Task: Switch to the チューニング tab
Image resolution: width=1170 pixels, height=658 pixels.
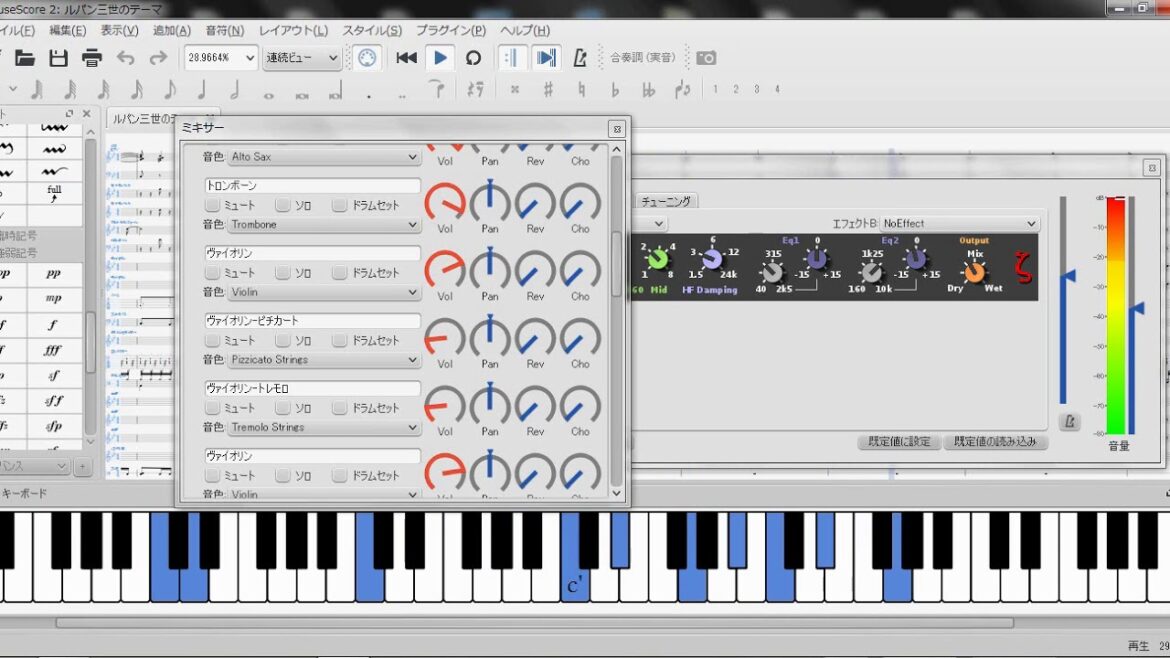Action: click(666, 201)
